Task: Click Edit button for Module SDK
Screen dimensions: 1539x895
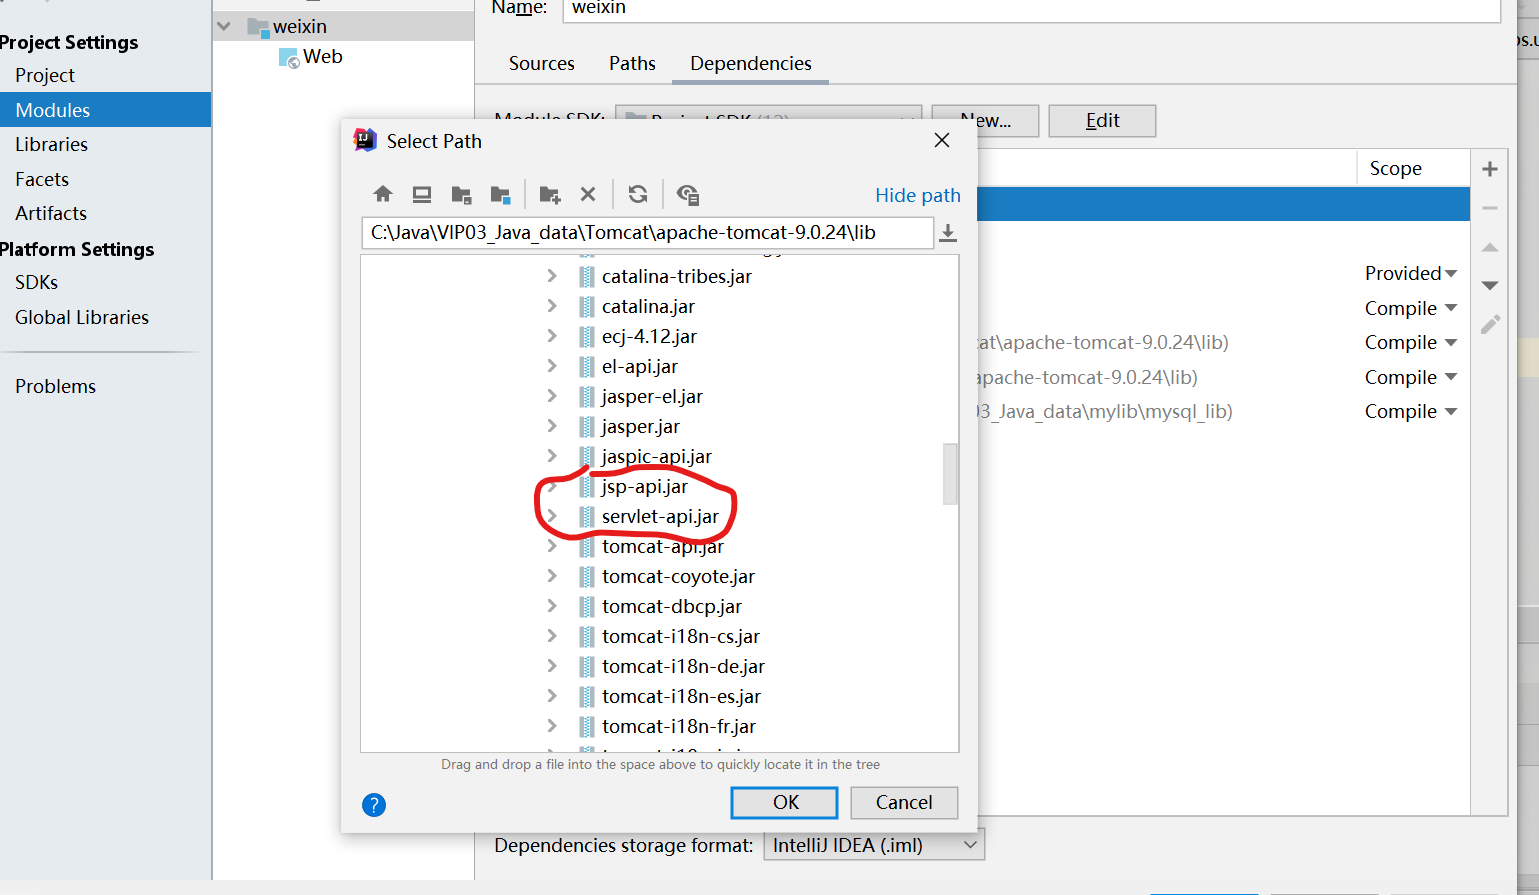Action: (1102, 120)
